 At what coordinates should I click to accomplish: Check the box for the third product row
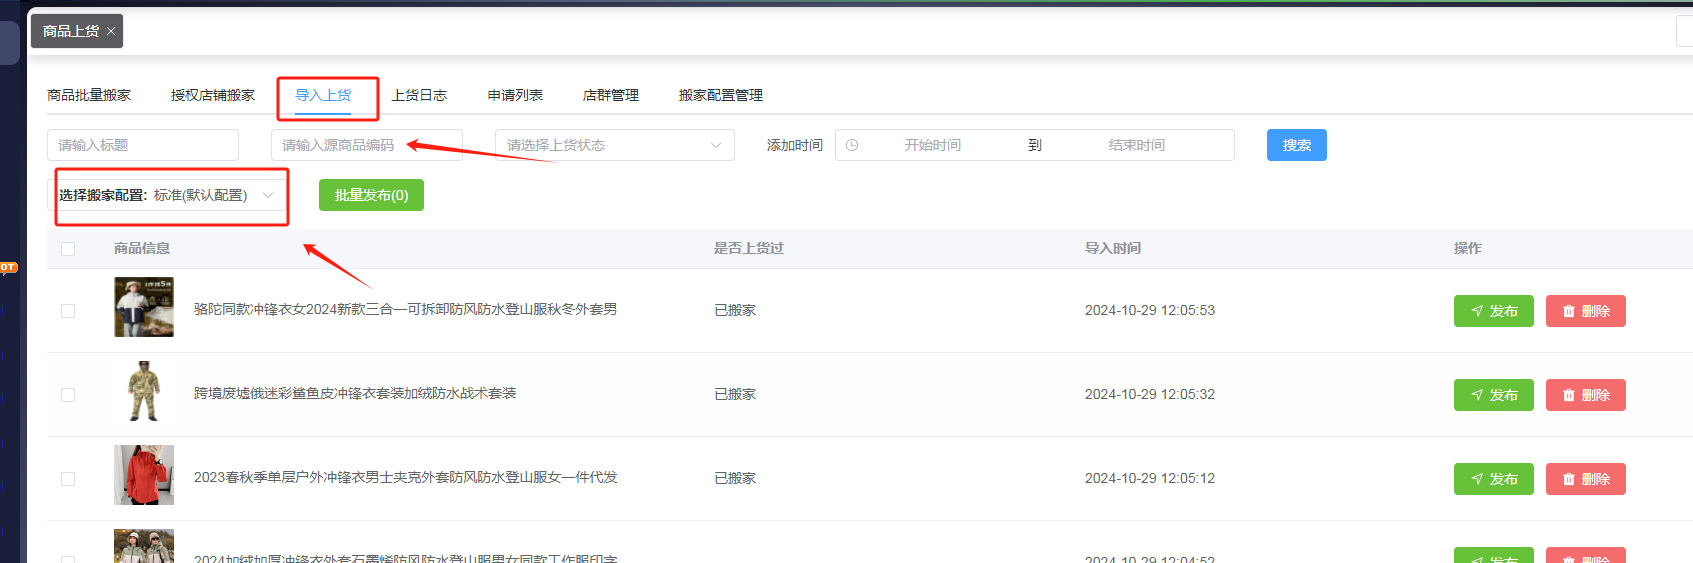[x=68, y=479]
